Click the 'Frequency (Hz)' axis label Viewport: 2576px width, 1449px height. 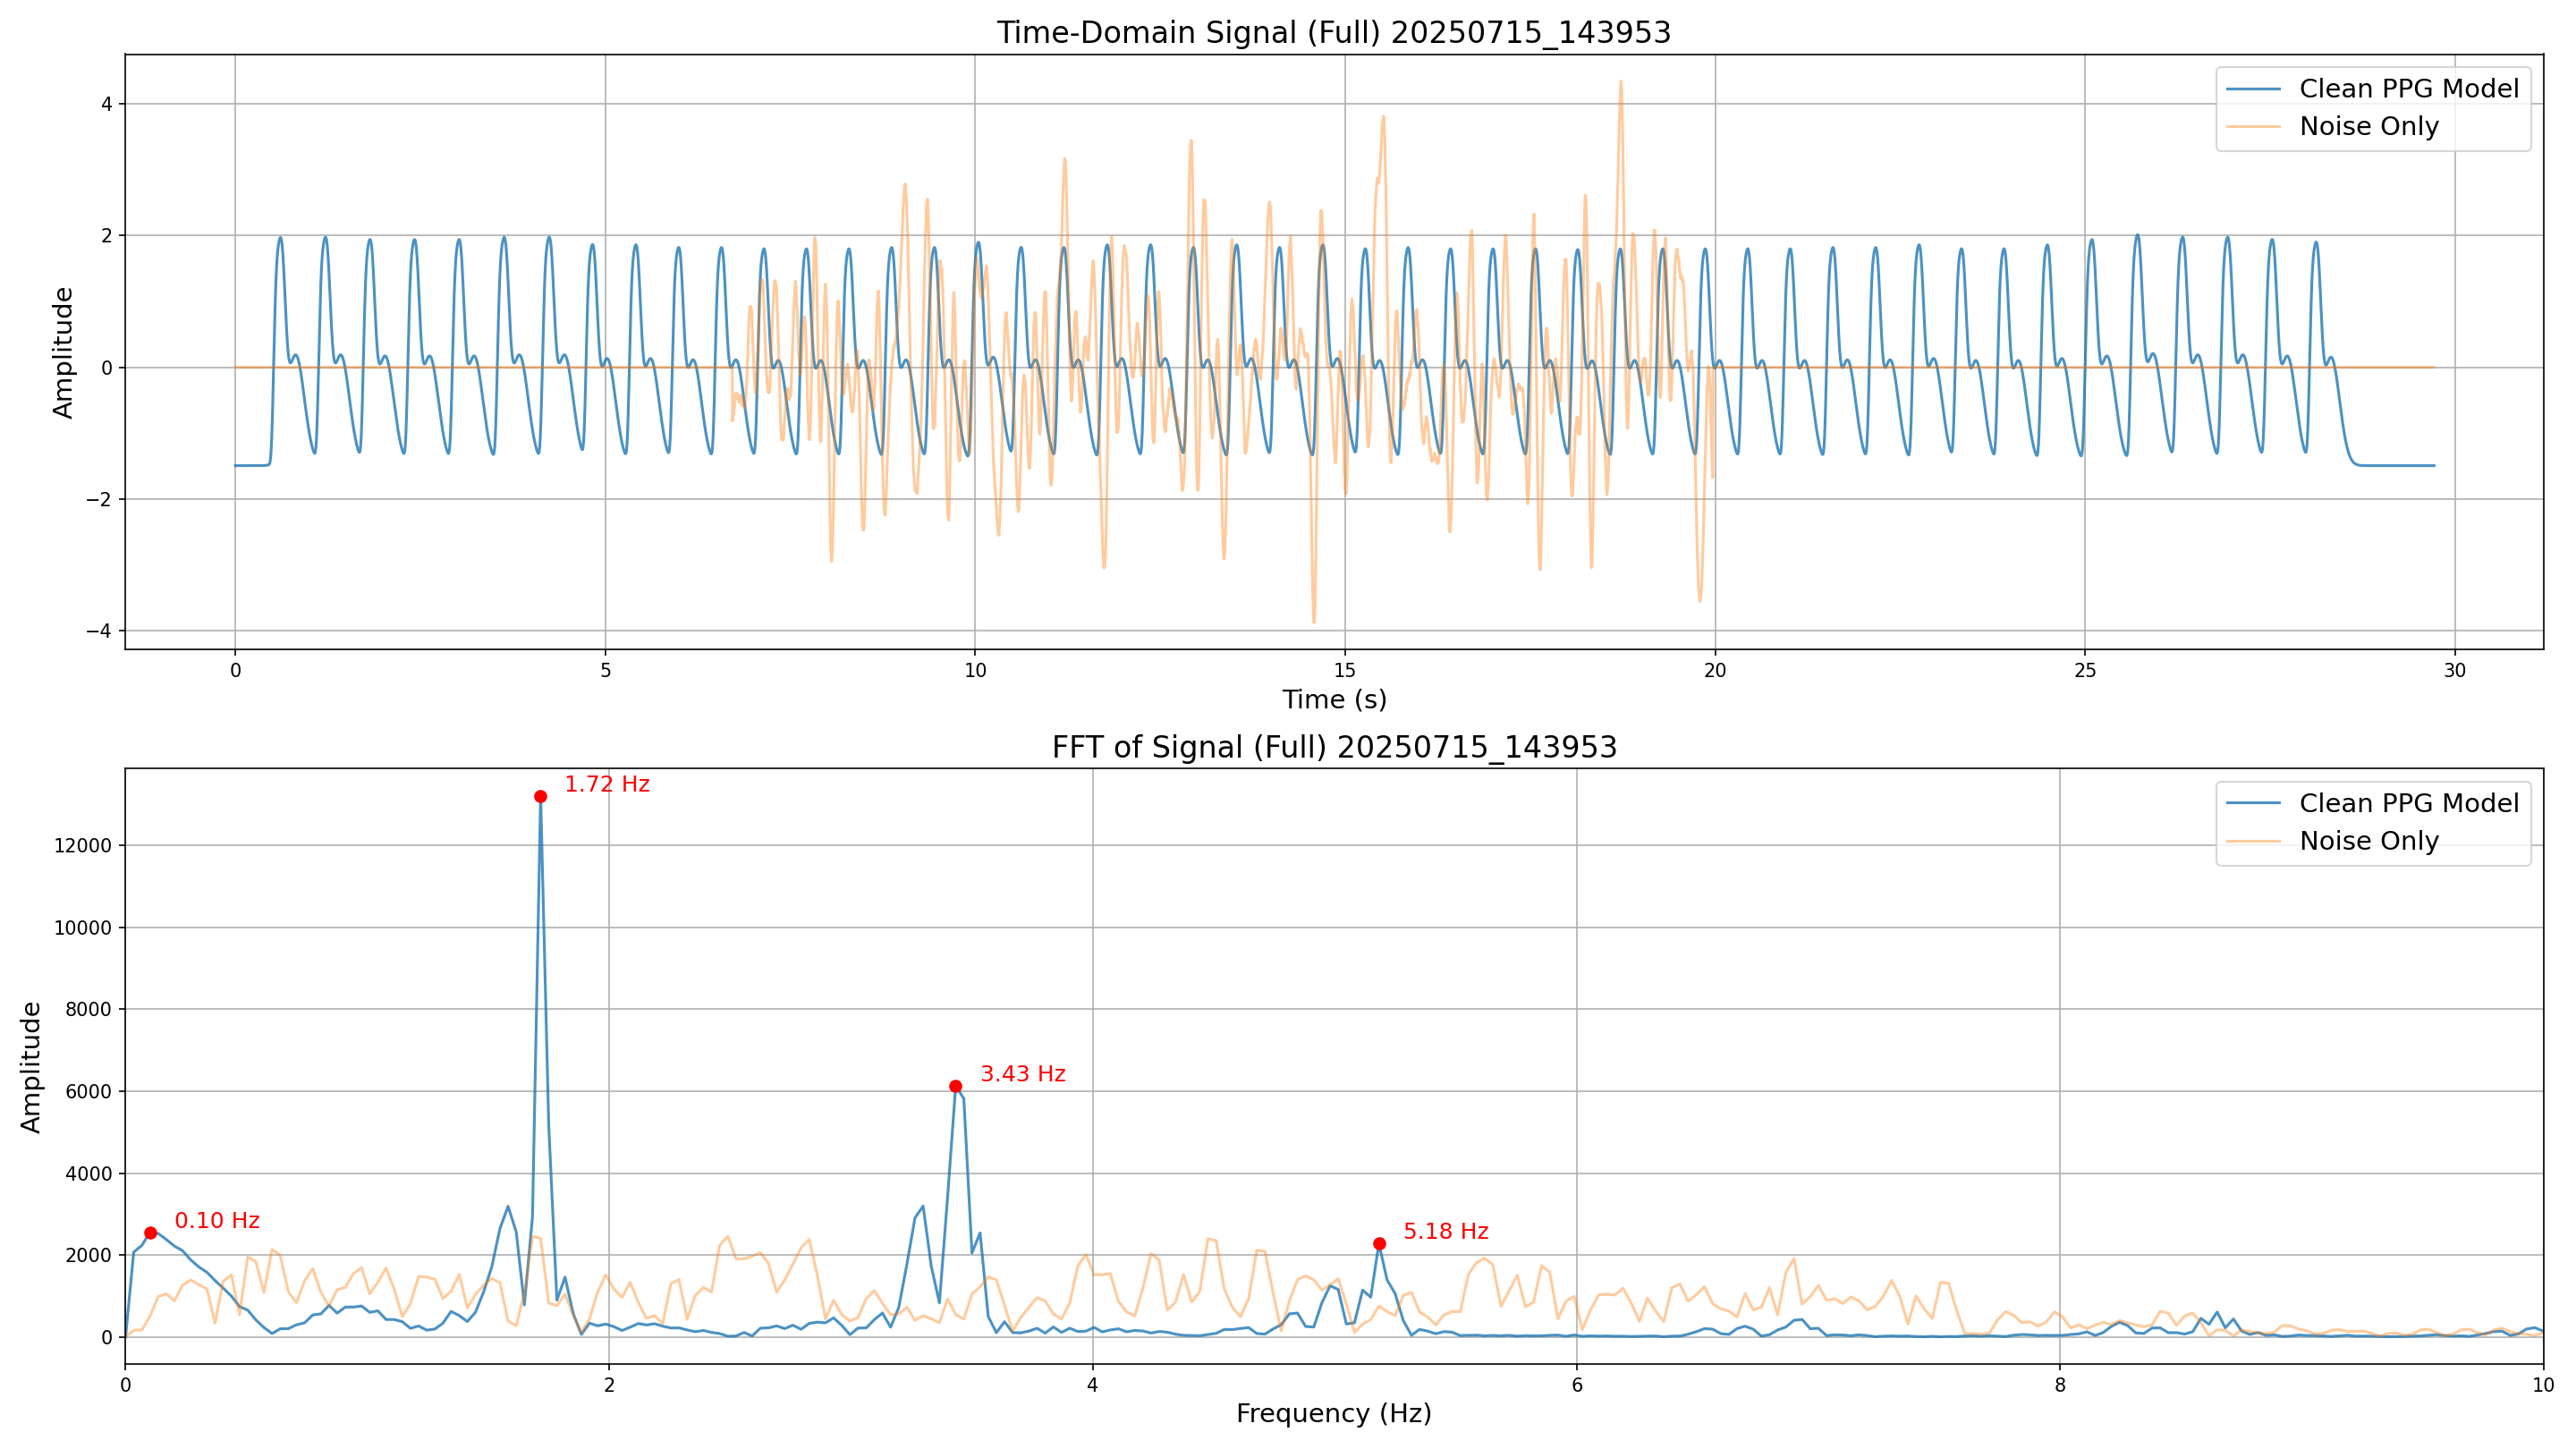pyautogui.click(x=1333, y=1413)
